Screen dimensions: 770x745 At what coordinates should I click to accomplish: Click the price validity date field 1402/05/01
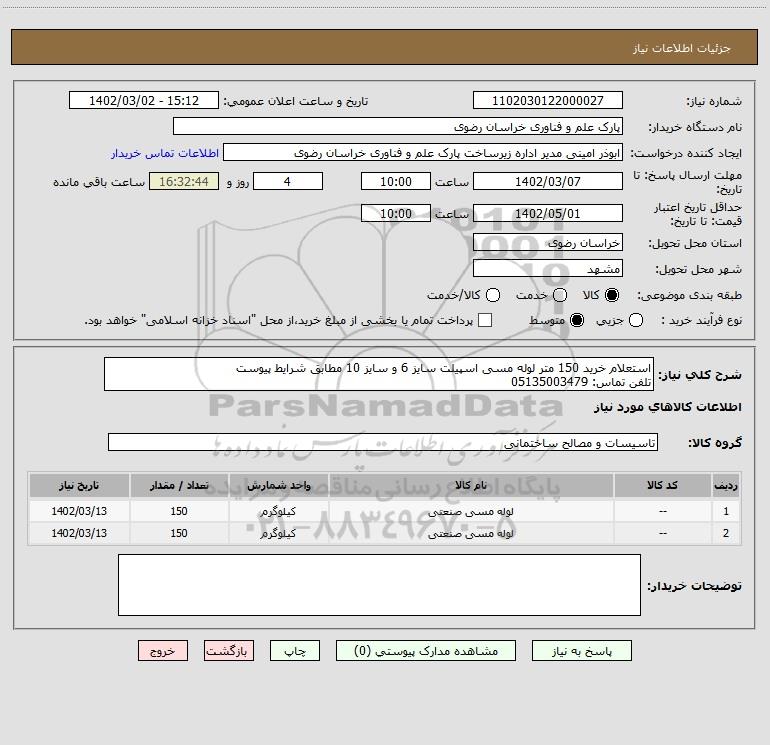(x=548, y=213)
